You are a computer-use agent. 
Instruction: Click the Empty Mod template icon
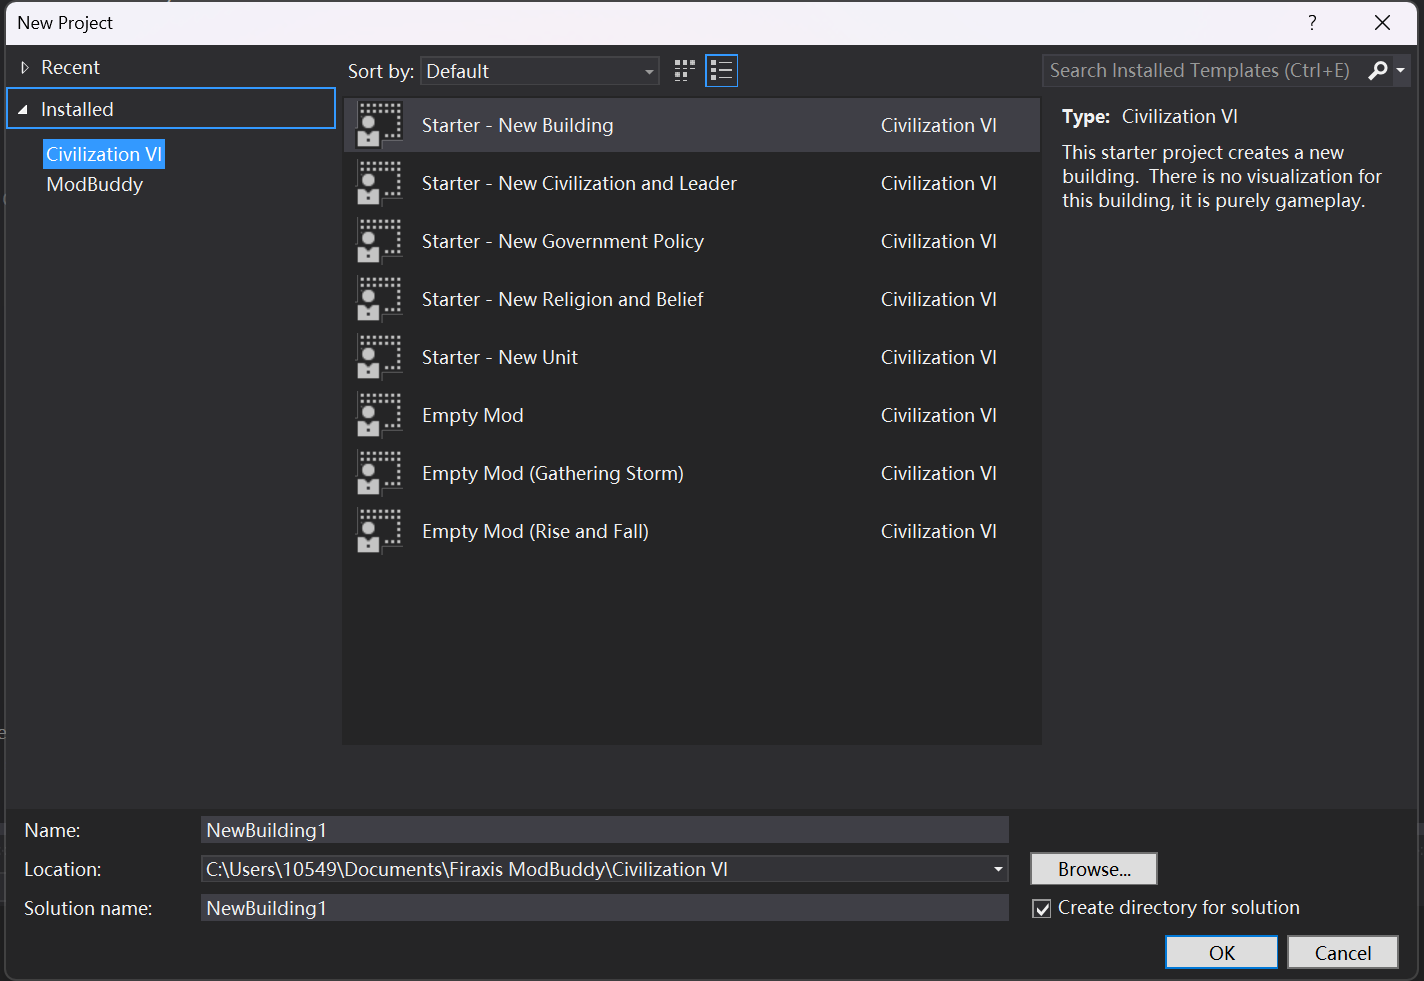click(x=379, y=416)
